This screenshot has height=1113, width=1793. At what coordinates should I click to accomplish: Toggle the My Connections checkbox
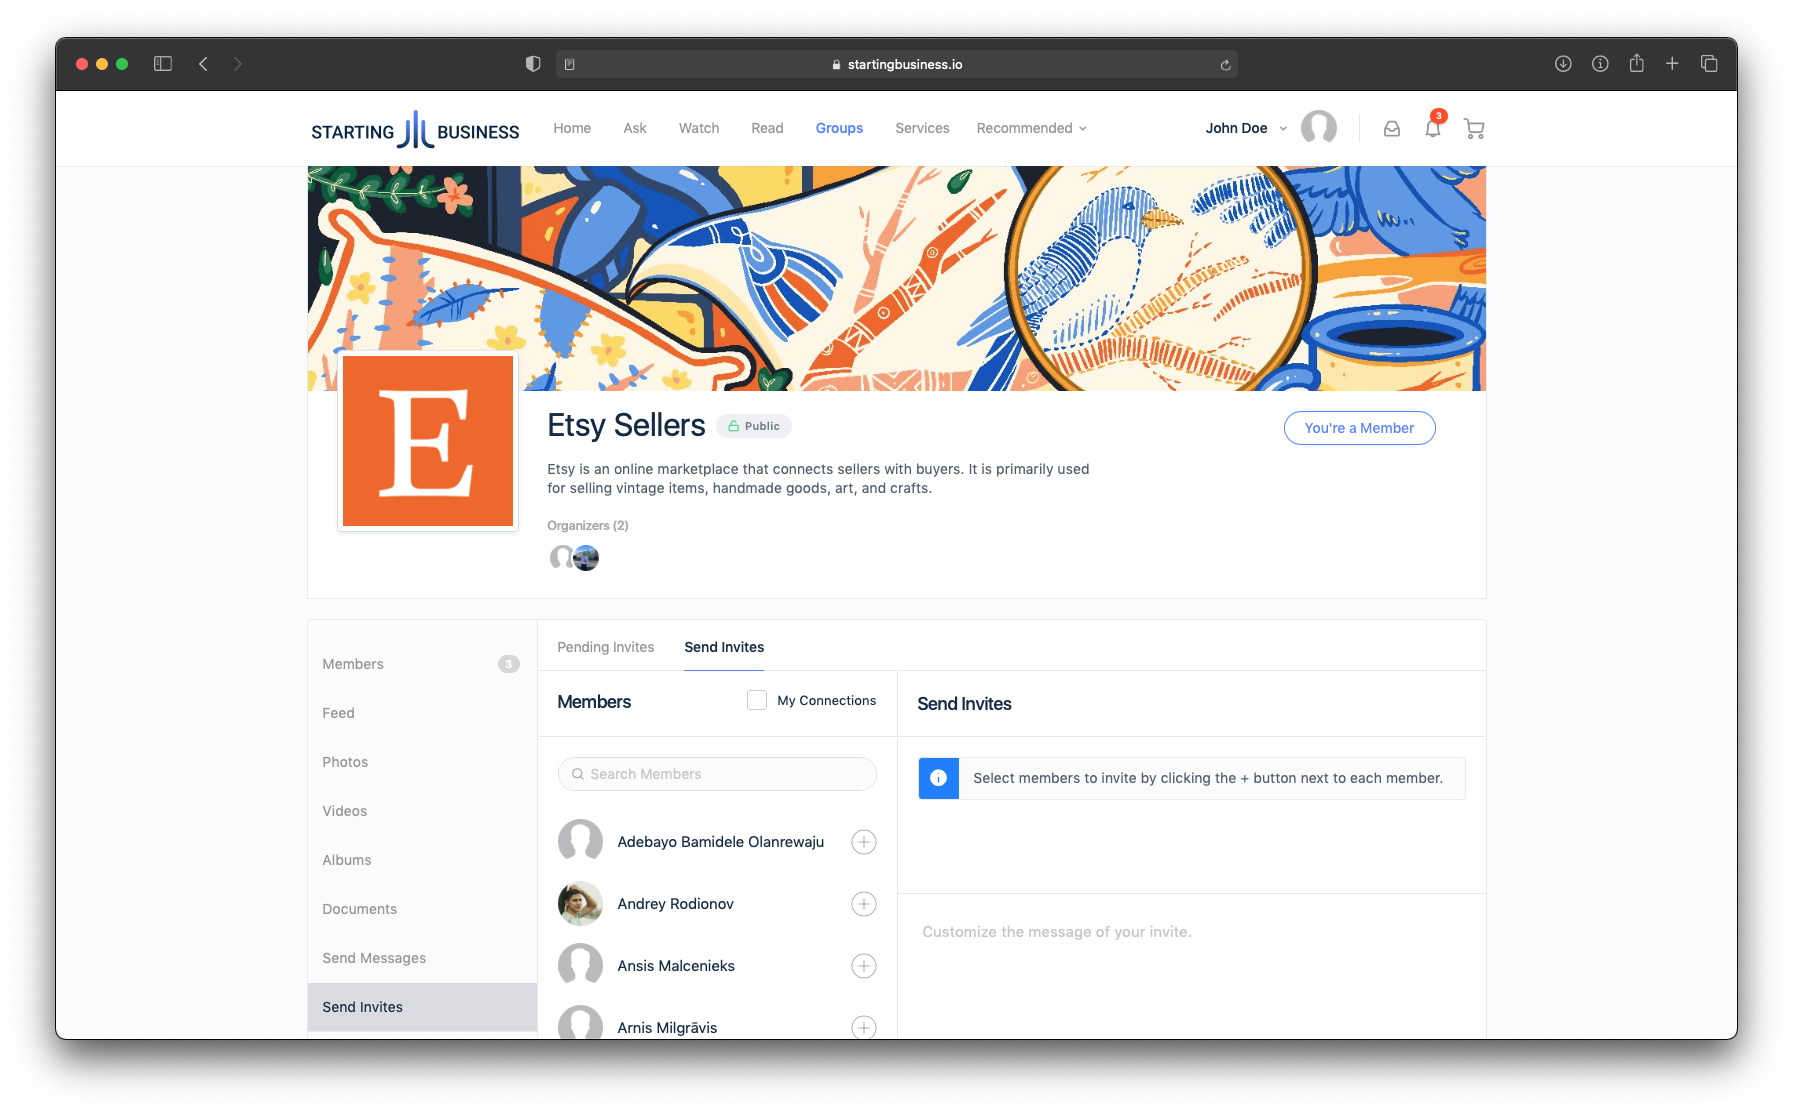tap(757, 700)
